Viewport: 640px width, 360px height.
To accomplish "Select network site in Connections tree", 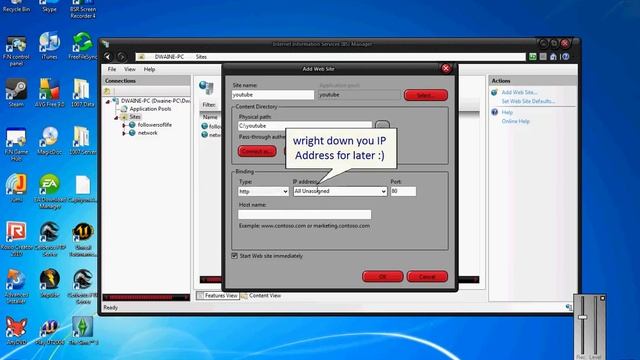I will pos(147,133).
